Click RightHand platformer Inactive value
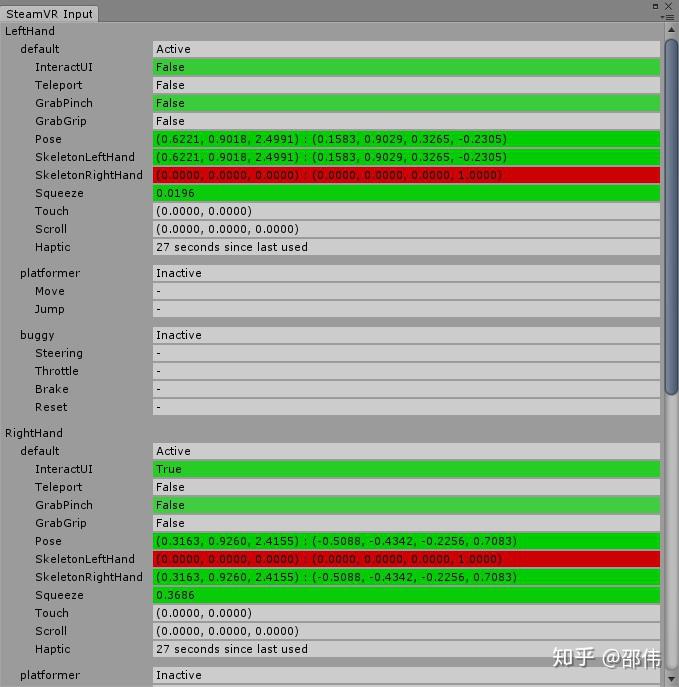 406,675
